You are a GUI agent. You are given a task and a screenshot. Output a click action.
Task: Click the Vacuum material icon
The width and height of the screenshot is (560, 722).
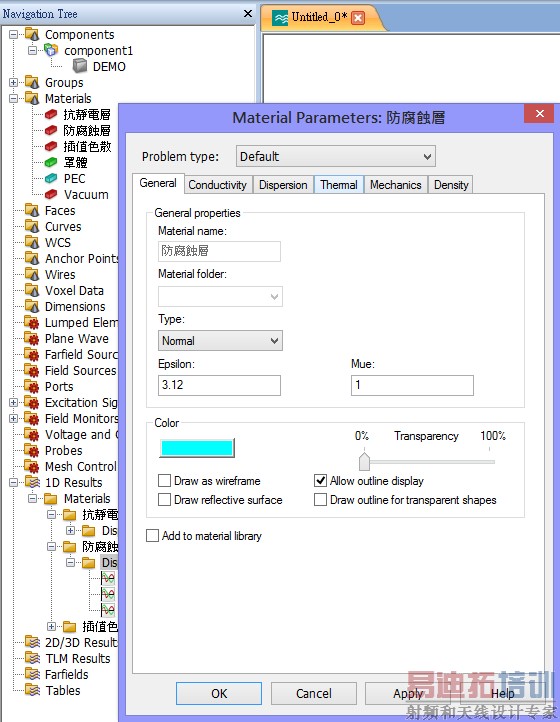click(x=51, y=194)
